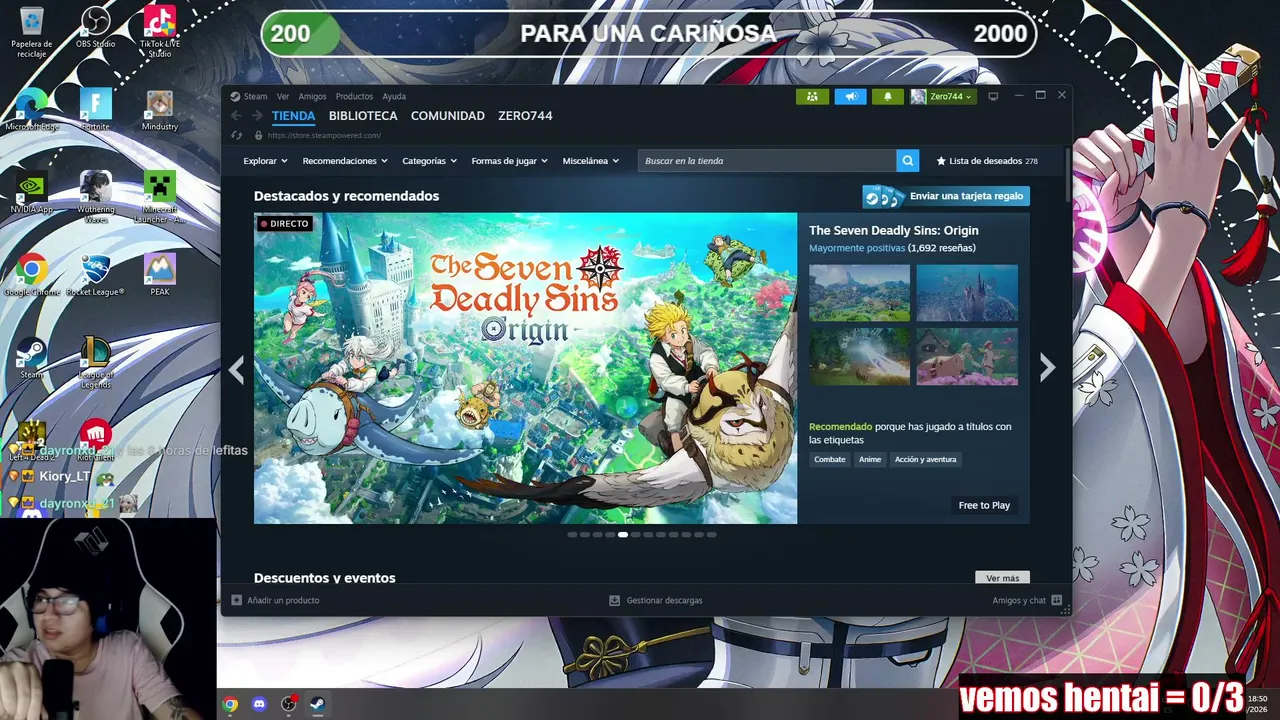Open the Productos menu
The image size is (1280, 720).
354,96
